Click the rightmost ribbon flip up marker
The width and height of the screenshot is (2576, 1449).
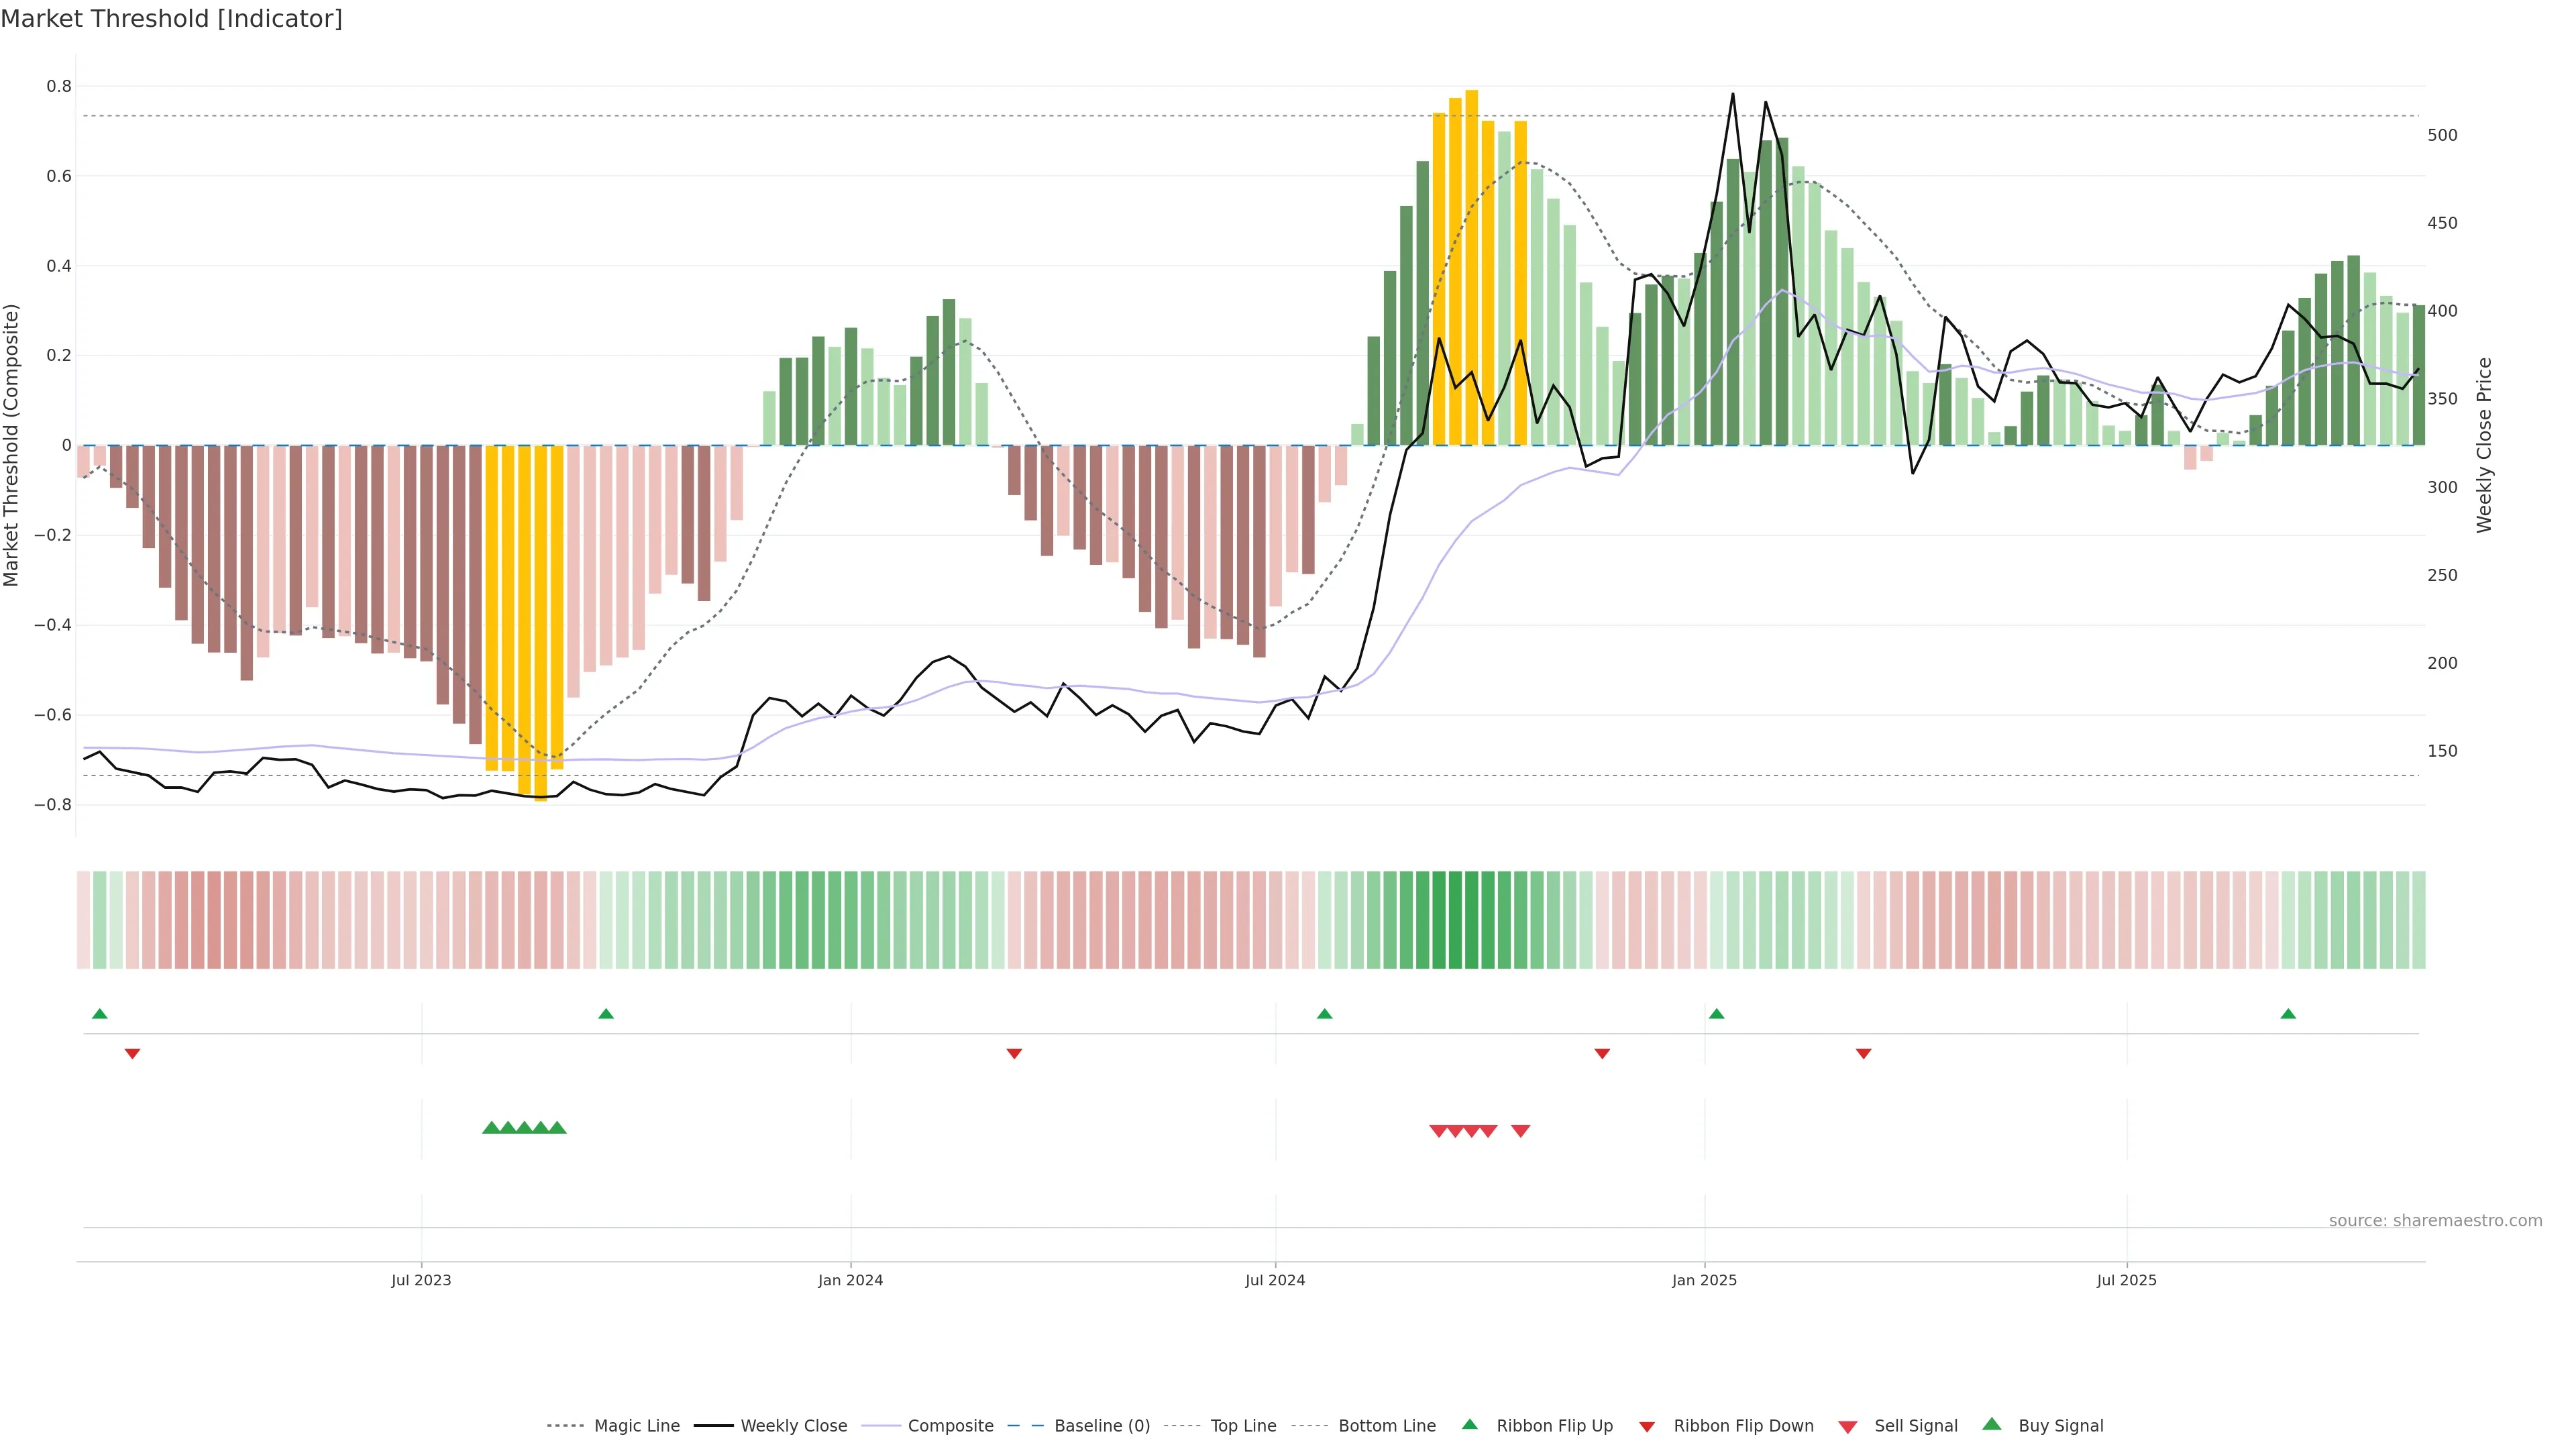point(2288,1014)
